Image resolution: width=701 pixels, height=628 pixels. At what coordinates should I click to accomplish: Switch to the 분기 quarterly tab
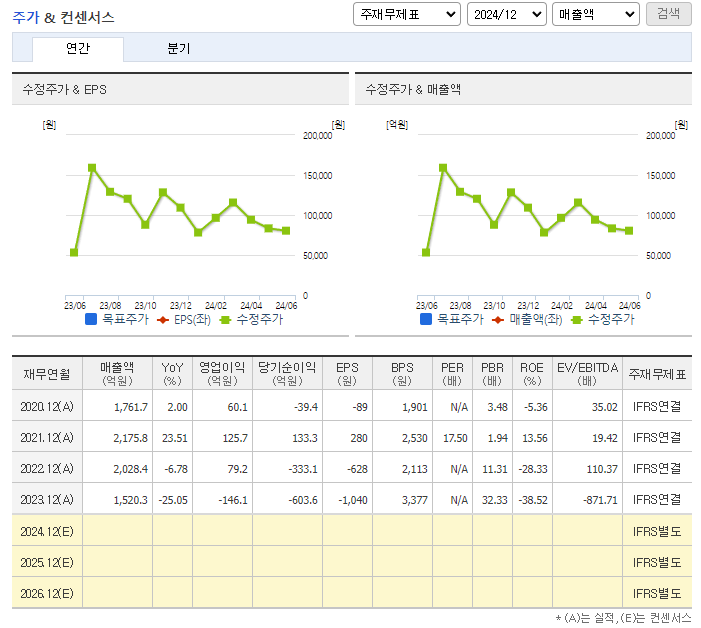pos(178,48)
